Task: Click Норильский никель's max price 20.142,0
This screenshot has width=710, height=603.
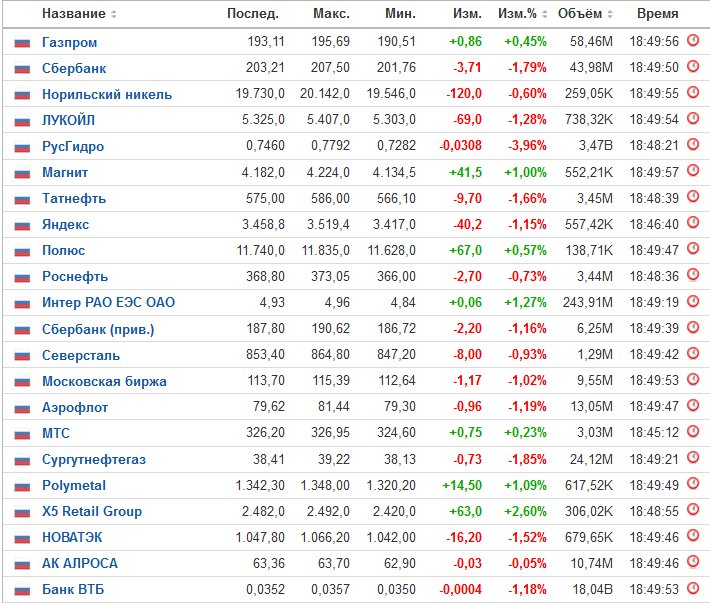Action: coord(325,93)
